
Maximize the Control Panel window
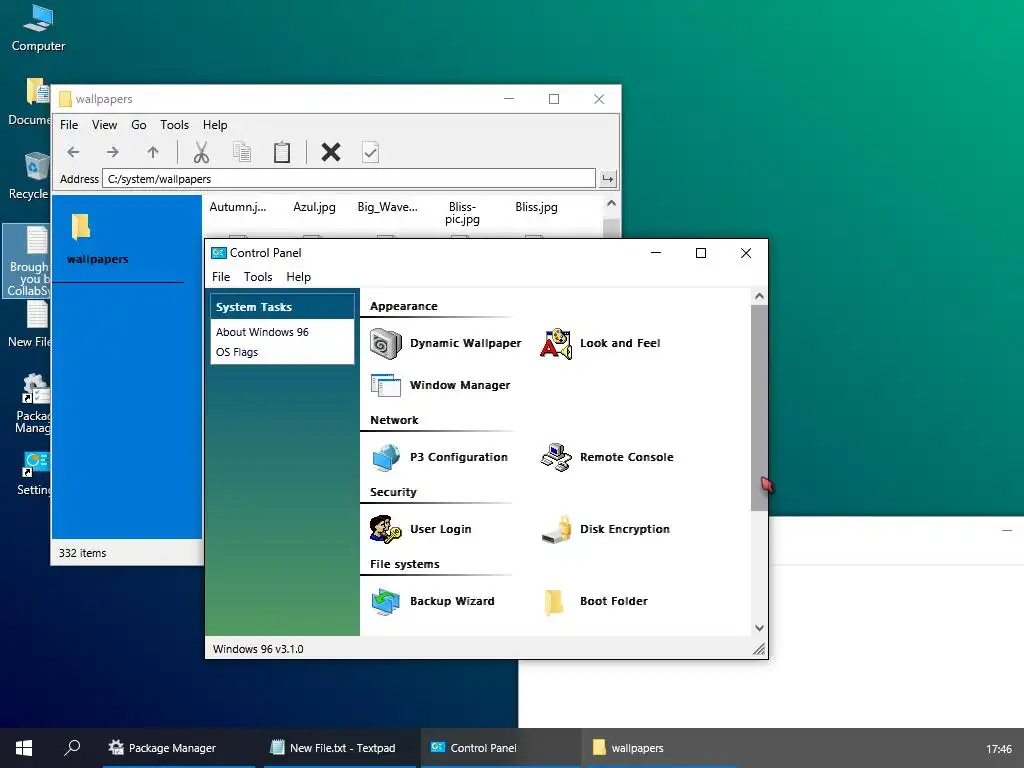click(701, 253)
